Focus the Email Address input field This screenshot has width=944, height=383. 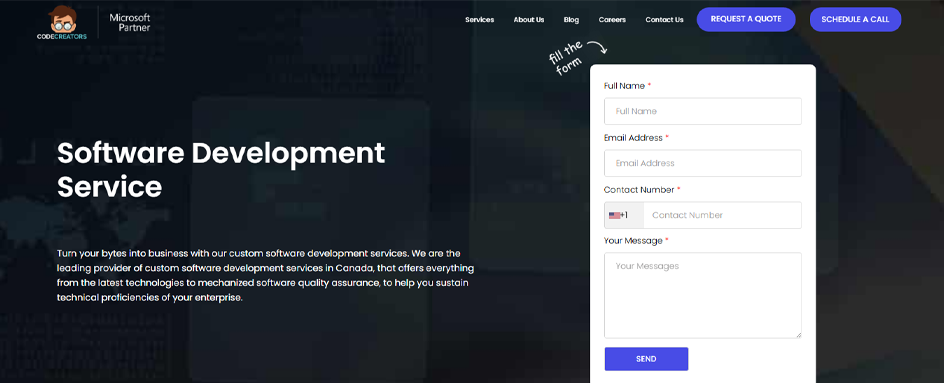[703, 163]
